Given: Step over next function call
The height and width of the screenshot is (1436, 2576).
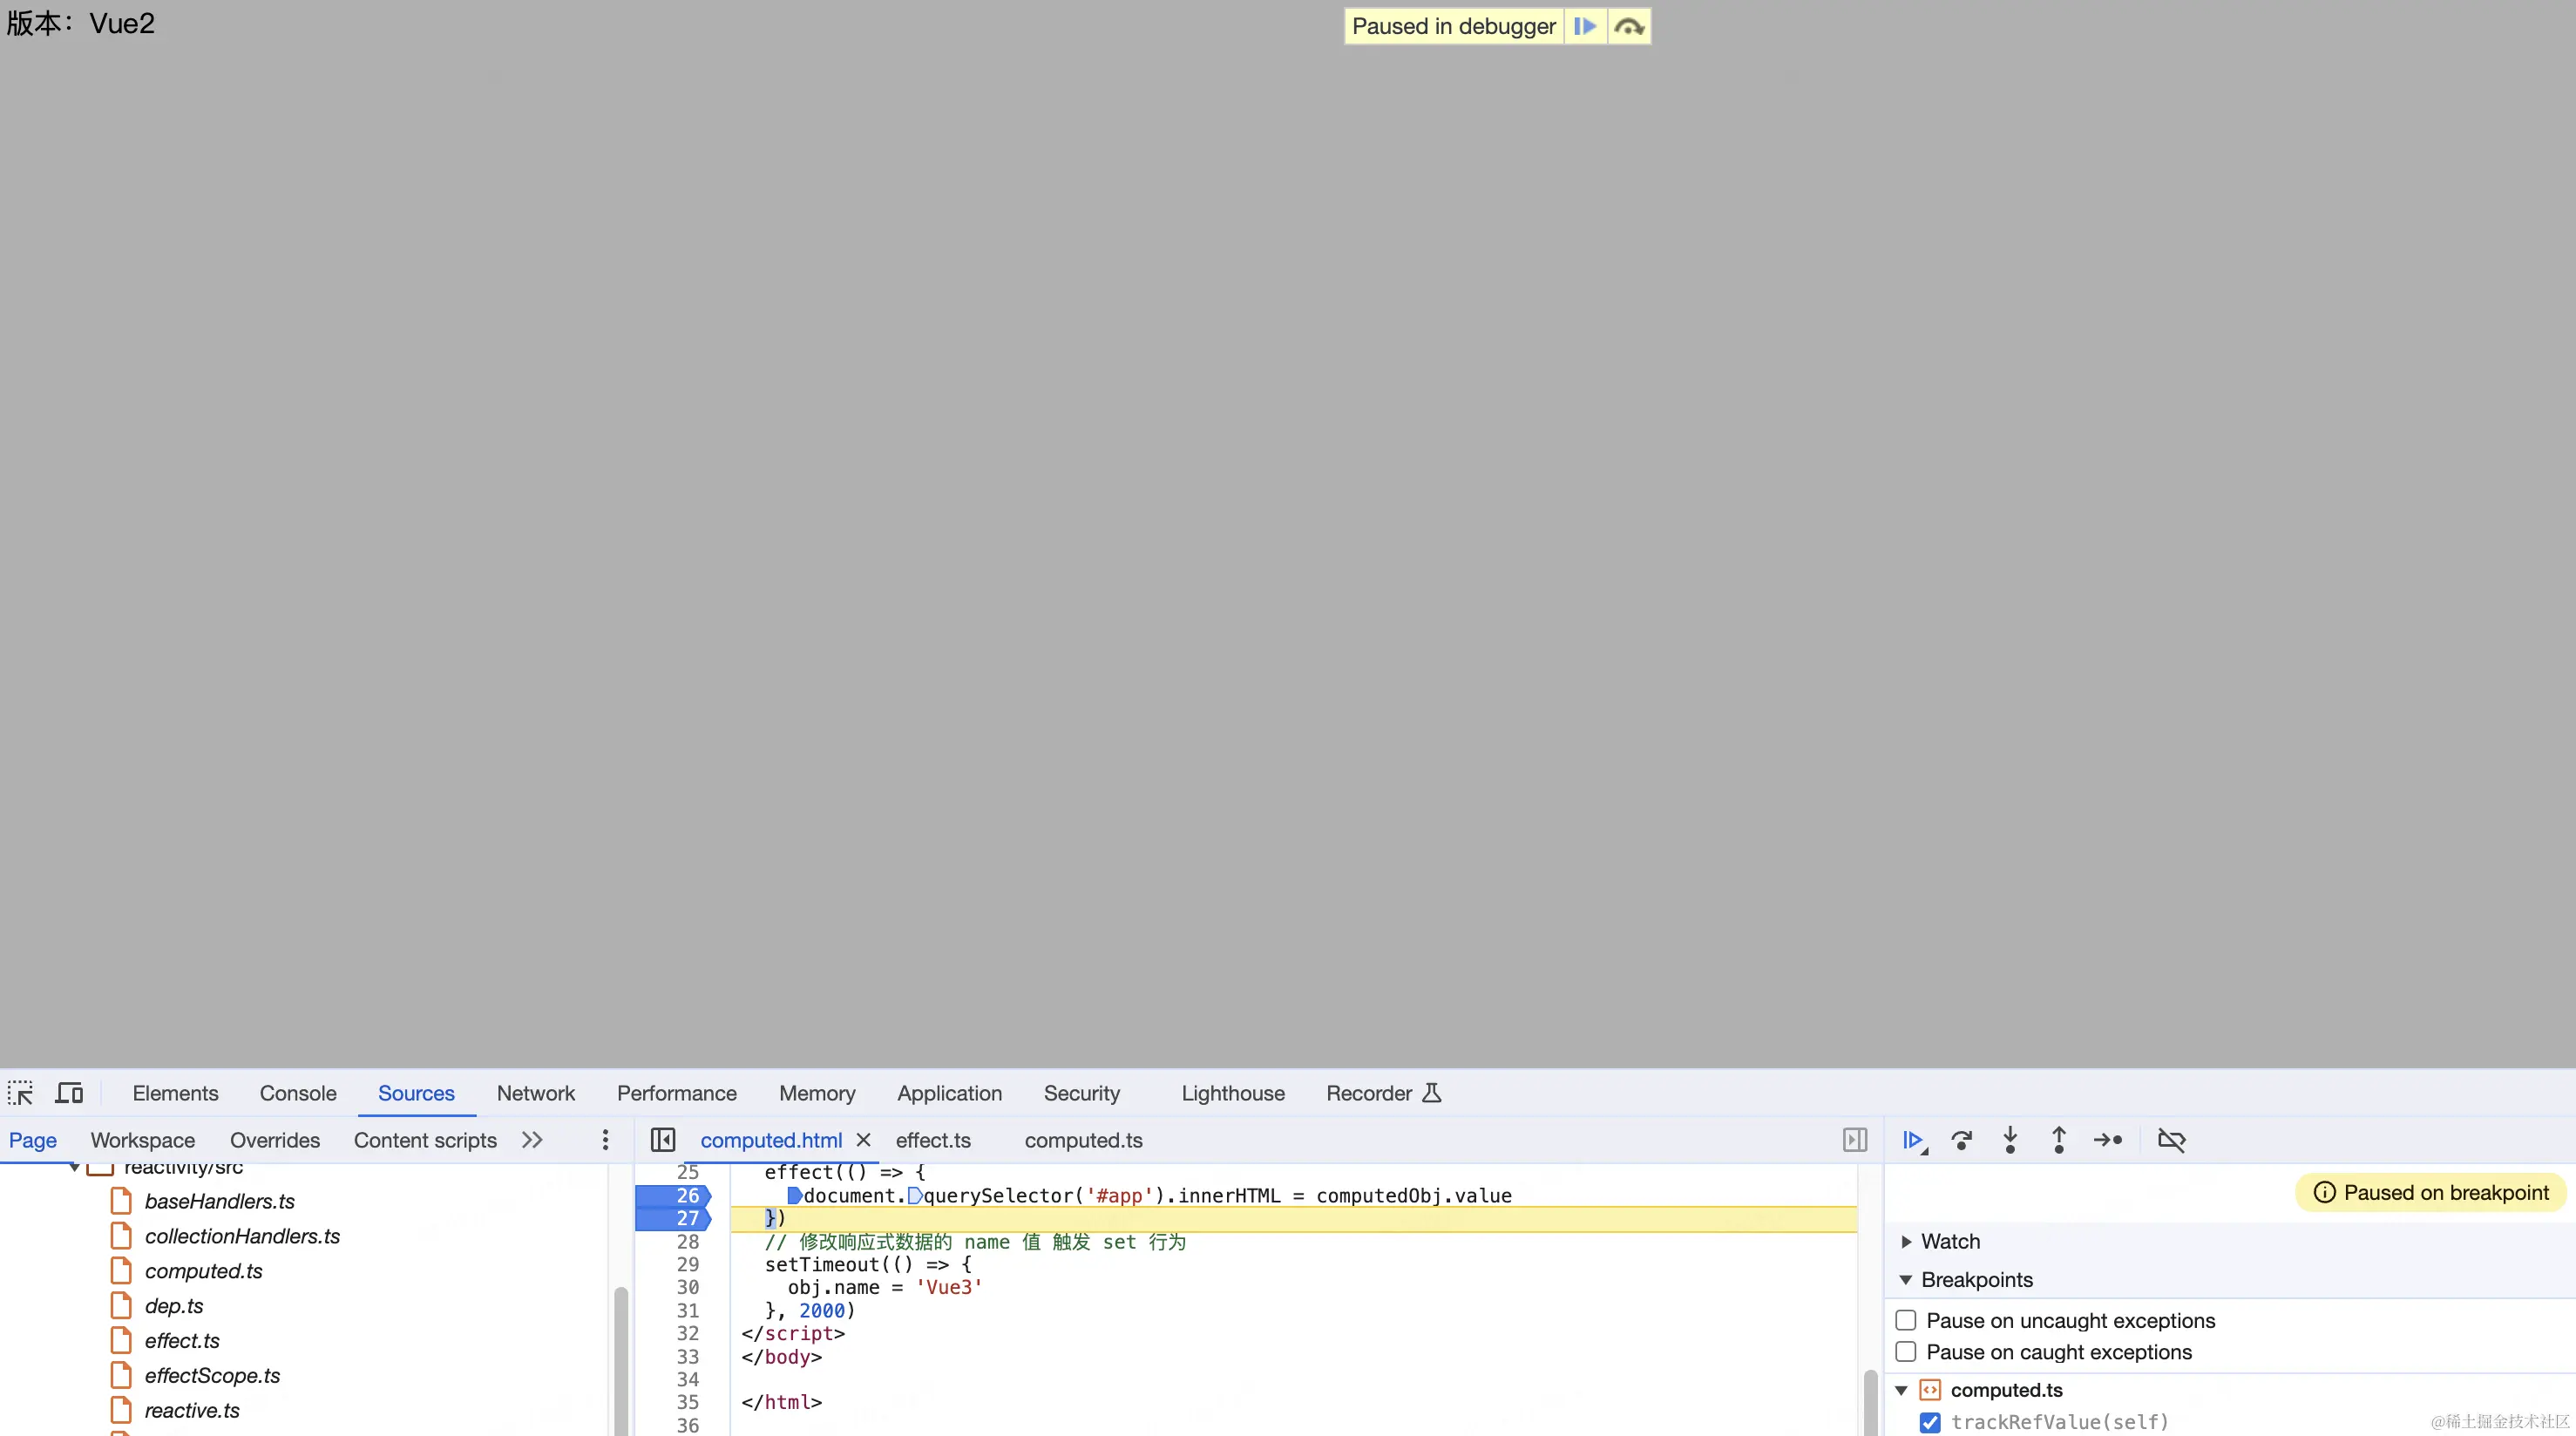Looking at the screenshot, I should pos(1962,1140).
